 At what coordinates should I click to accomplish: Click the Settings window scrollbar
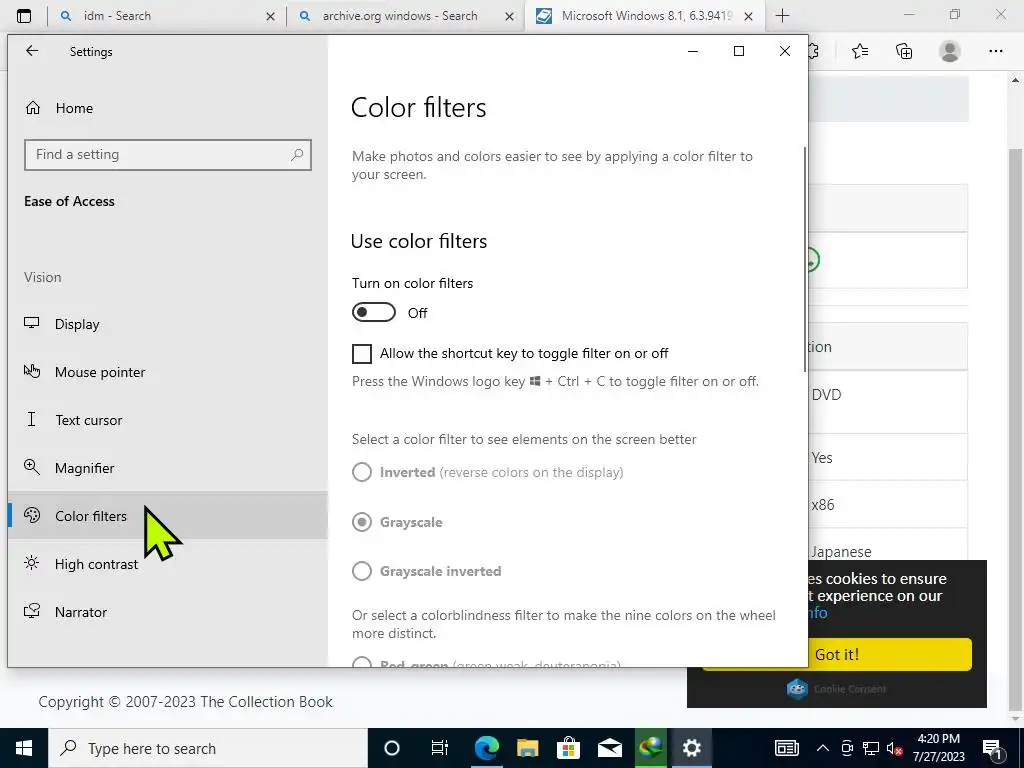(x=805, y=260)
